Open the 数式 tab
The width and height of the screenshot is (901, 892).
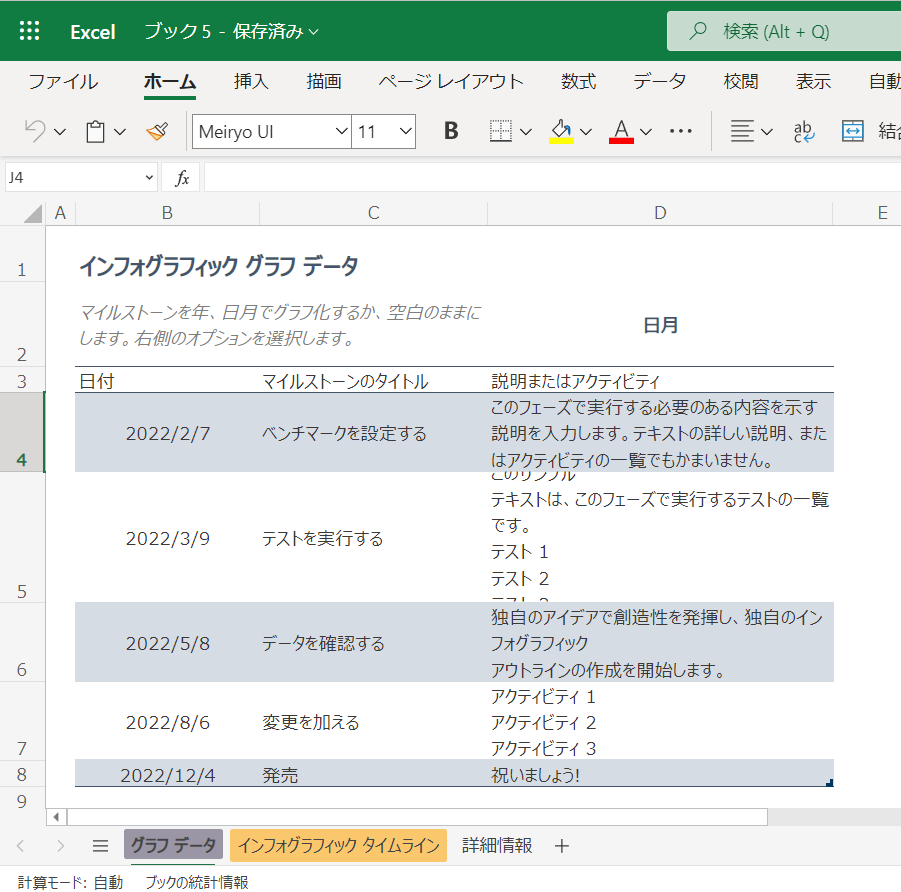[579, 82]
